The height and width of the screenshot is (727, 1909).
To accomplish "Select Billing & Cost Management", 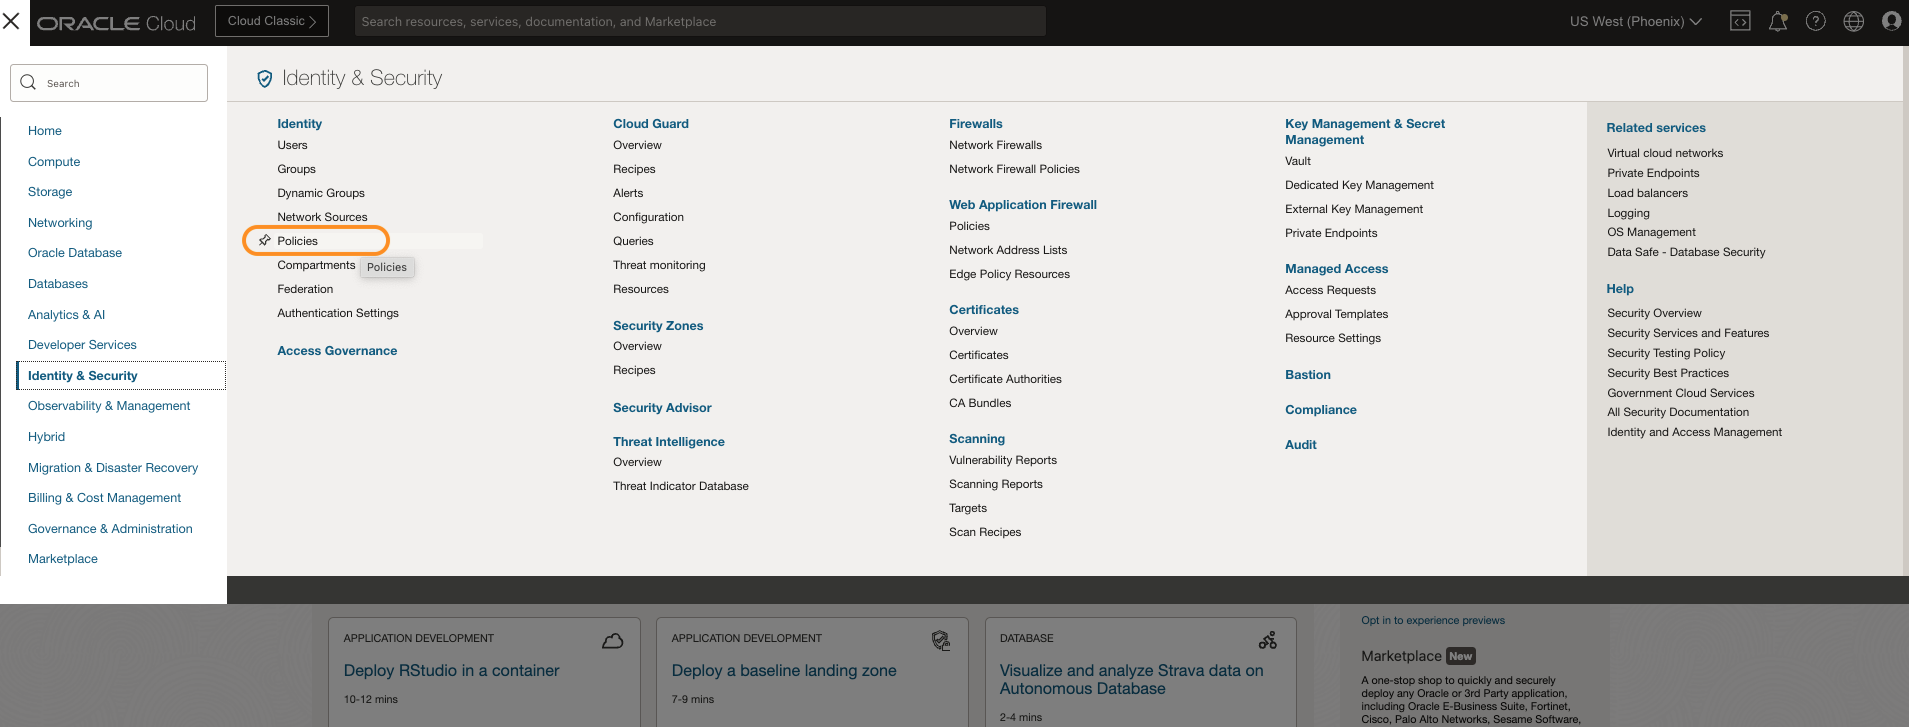I will (x=105, y=498).
